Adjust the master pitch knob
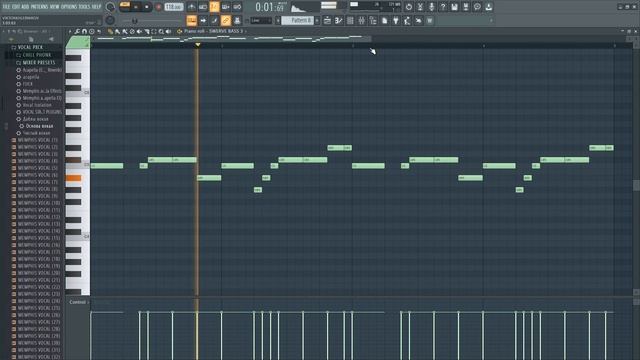Viewport: 640px width, 360px height. tap(110, 20)
